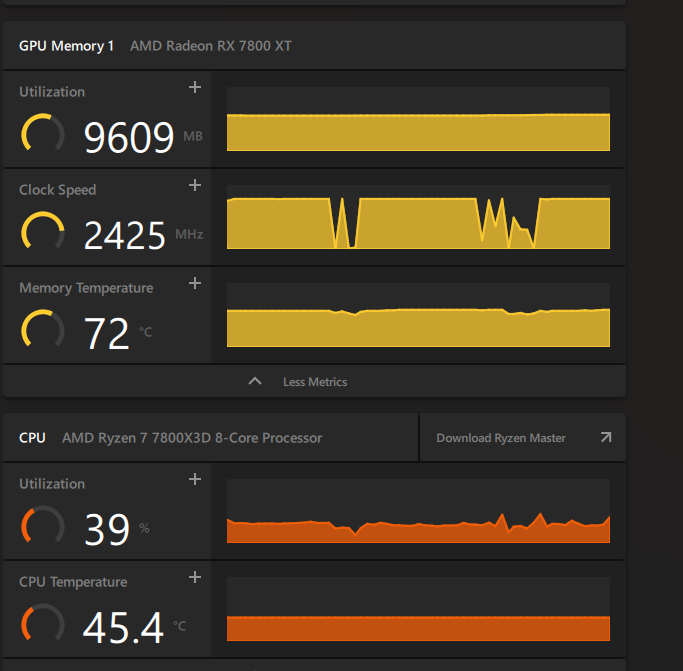Click the orange CPU Temperature graph
Screen dimensions: 683x671
click(x=418, y=609)
